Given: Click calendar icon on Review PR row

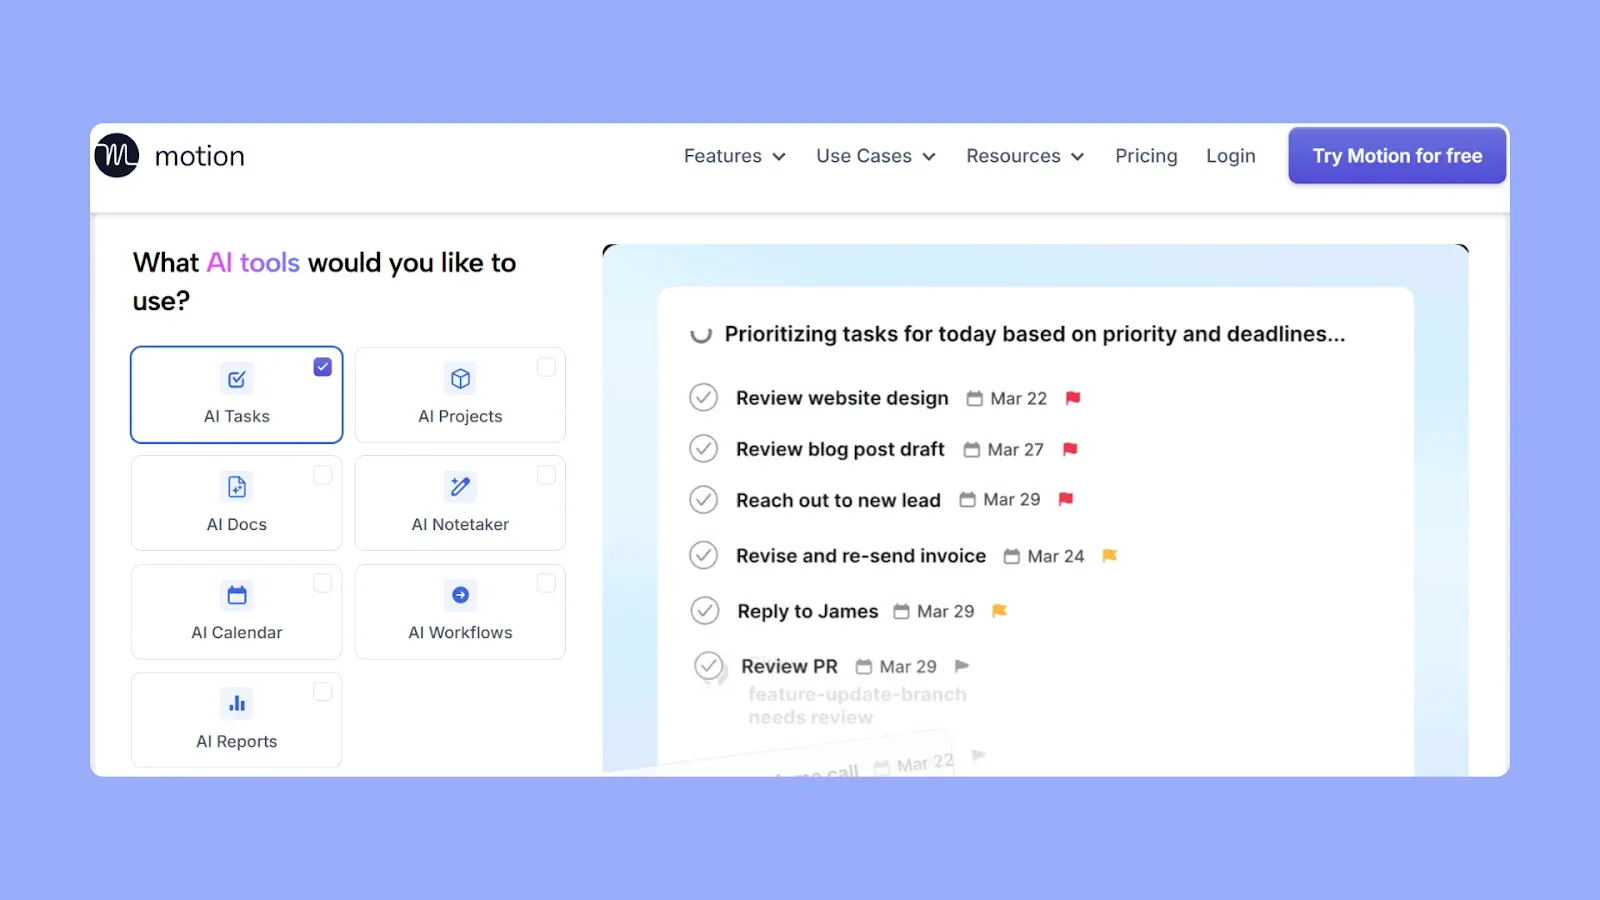Looking at the screenshot, I should pyautogui.click(x=864, y=666).
